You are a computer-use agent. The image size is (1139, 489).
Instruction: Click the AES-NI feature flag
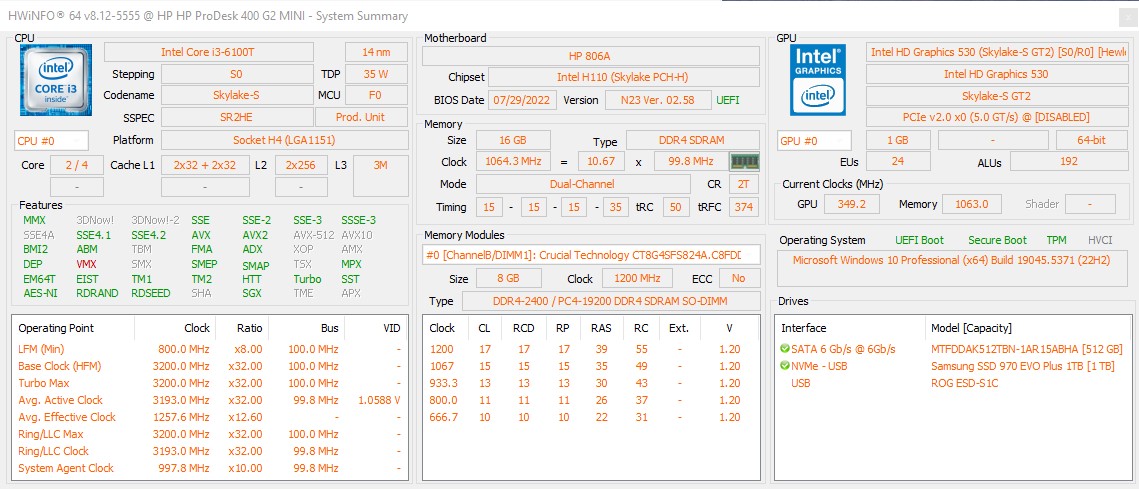[x=40, y=294]
